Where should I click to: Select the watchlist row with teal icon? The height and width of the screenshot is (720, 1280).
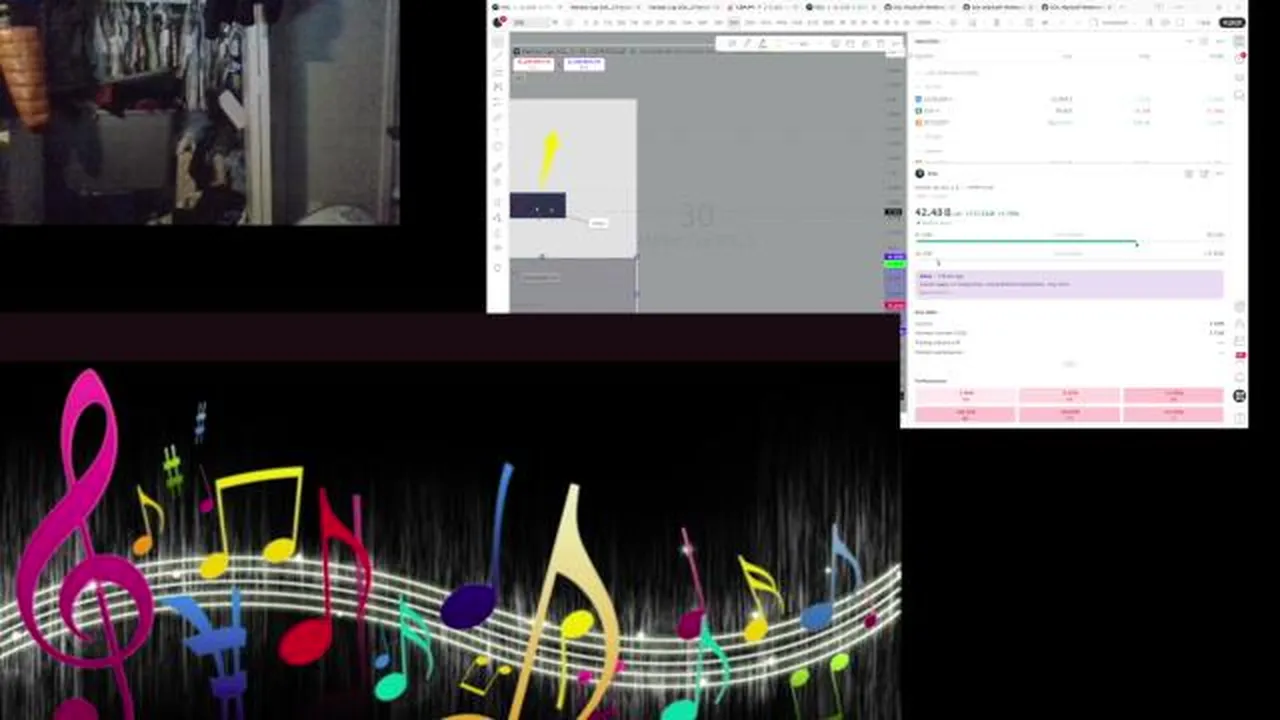click(x=1070, y=110)
